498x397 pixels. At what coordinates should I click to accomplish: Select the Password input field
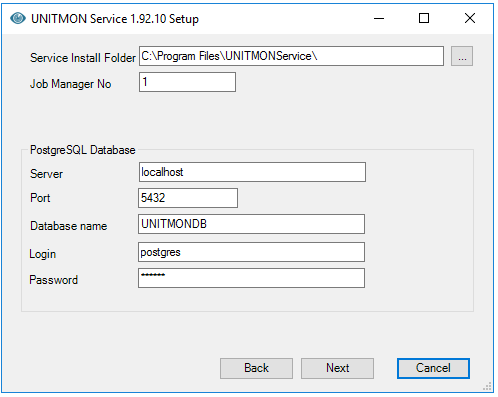(251, 278)
